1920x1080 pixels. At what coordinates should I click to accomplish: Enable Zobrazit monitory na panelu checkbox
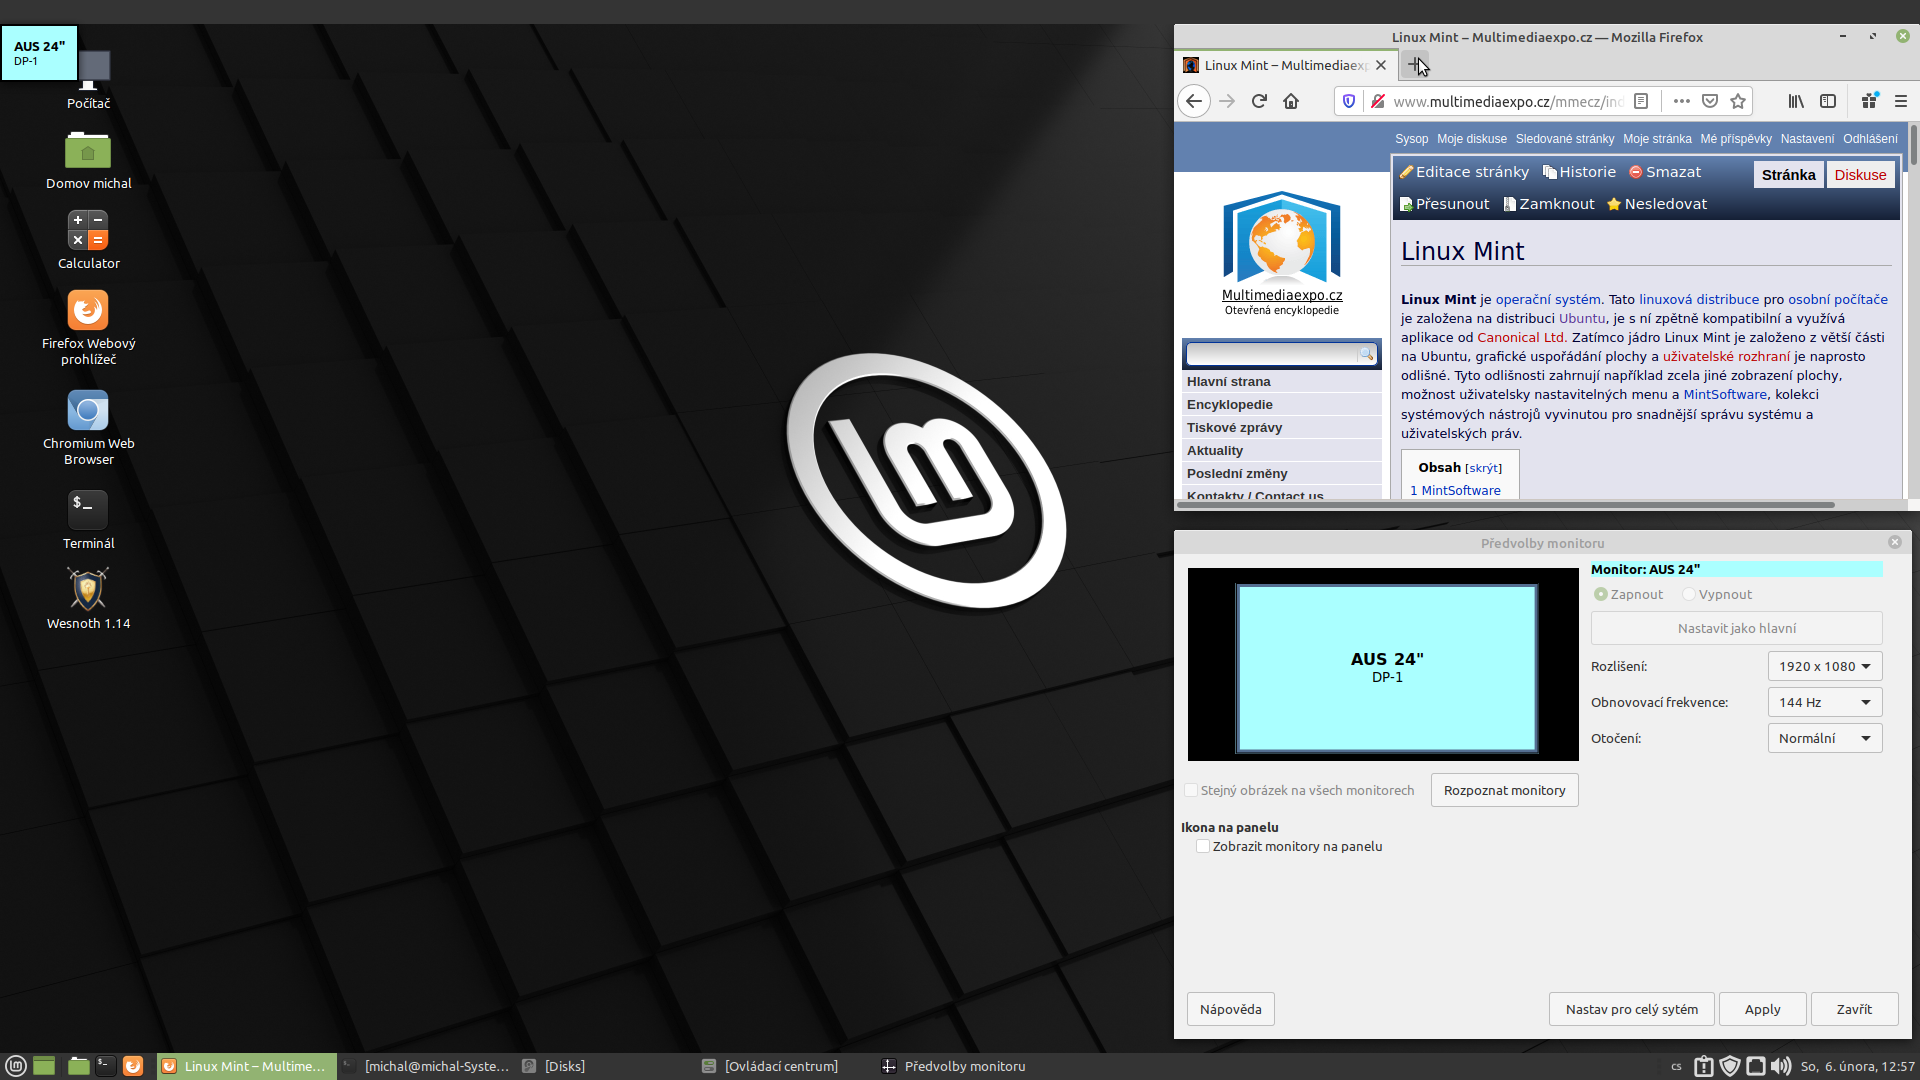[1203, 846]
